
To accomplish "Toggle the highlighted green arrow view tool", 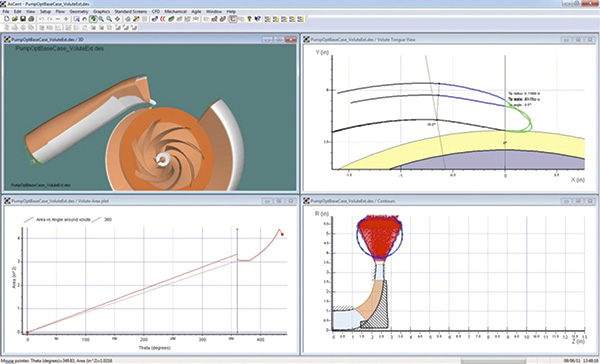I will point(93,19).
